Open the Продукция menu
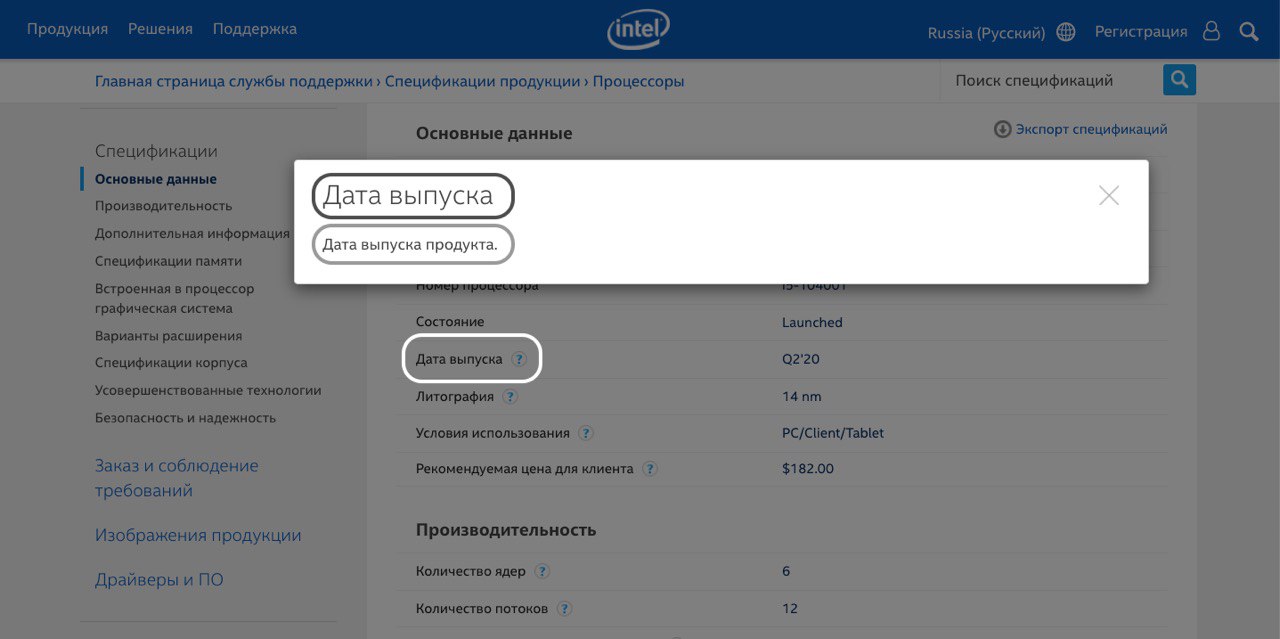The image size is (1280, 639). [67, 29]
